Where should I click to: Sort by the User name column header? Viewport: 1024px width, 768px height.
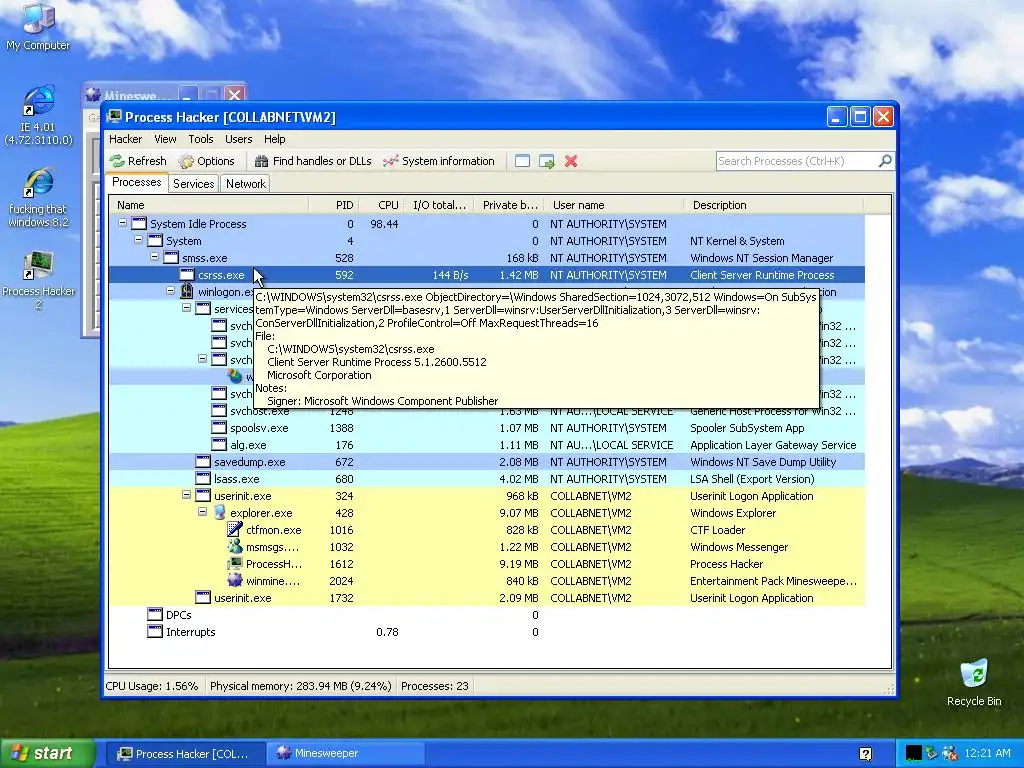pyautogui.click(x=614, y=205)
